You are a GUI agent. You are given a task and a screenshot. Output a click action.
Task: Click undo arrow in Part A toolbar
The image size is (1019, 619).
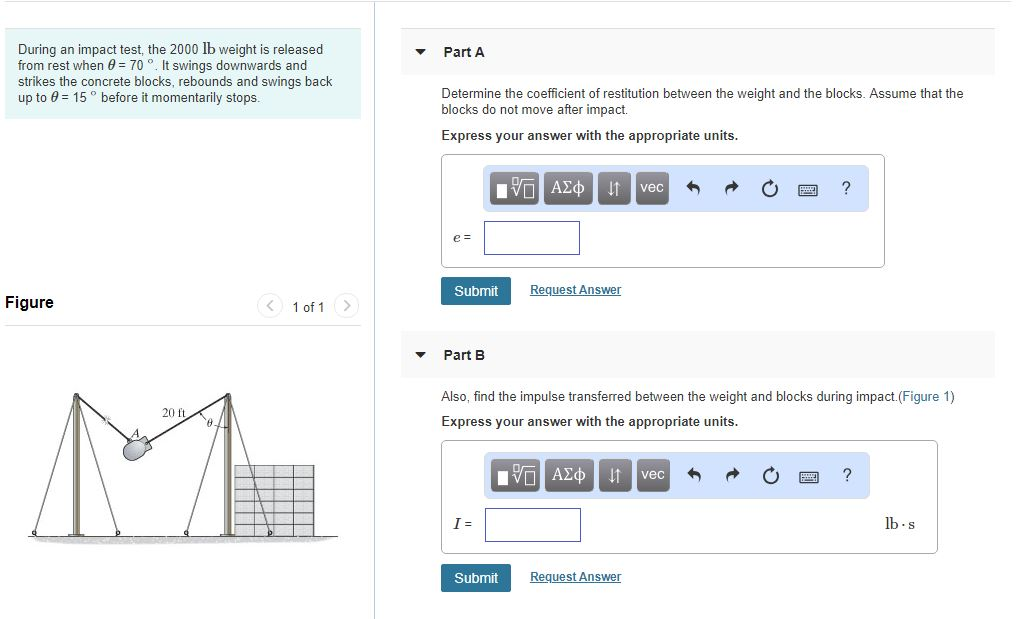(x=693, y=188)
